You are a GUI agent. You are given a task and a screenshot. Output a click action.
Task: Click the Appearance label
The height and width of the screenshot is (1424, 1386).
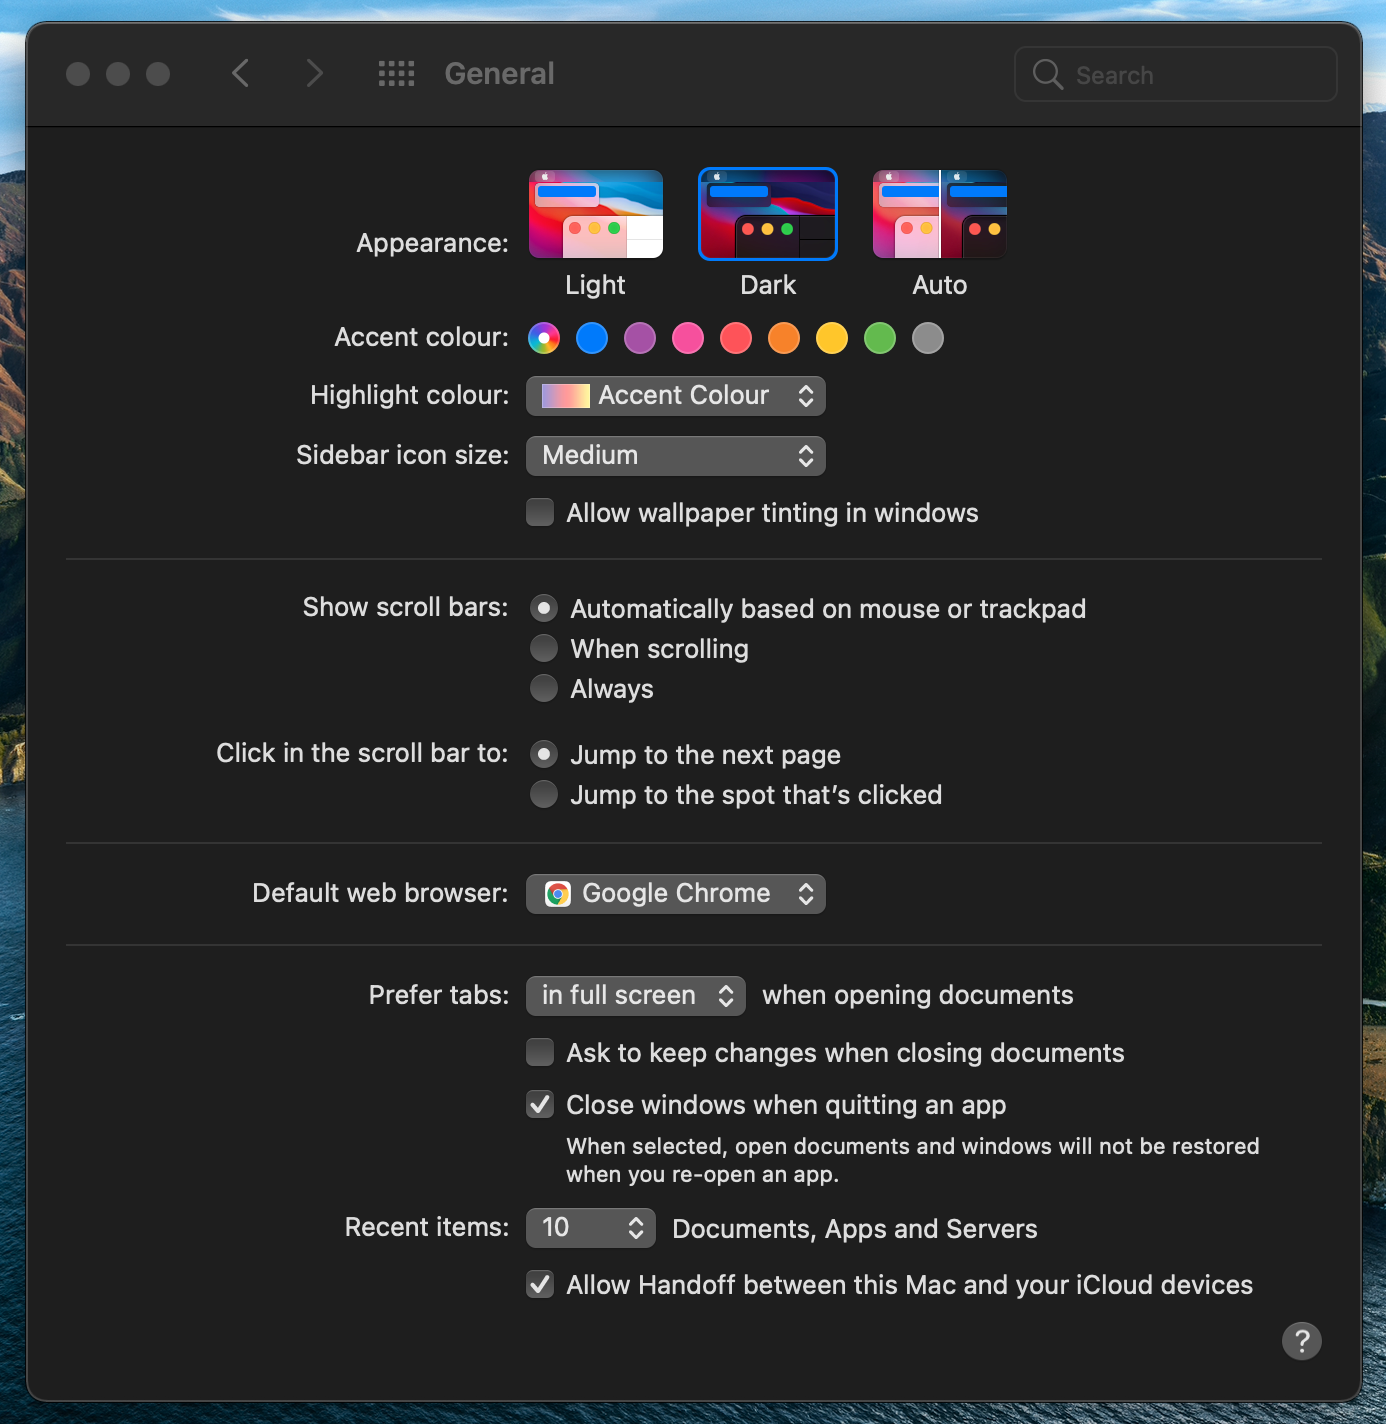pos(432,243)
